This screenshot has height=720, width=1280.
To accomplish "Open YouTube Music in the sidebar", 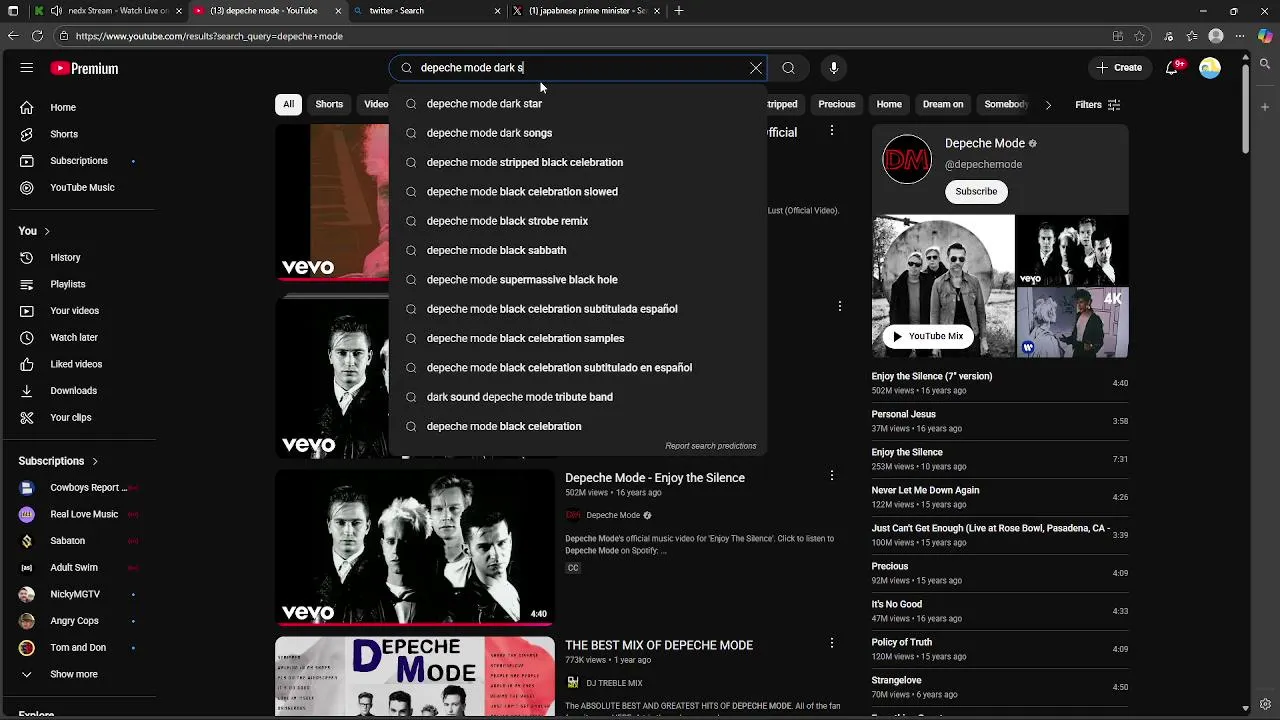I will pos(80,188).
